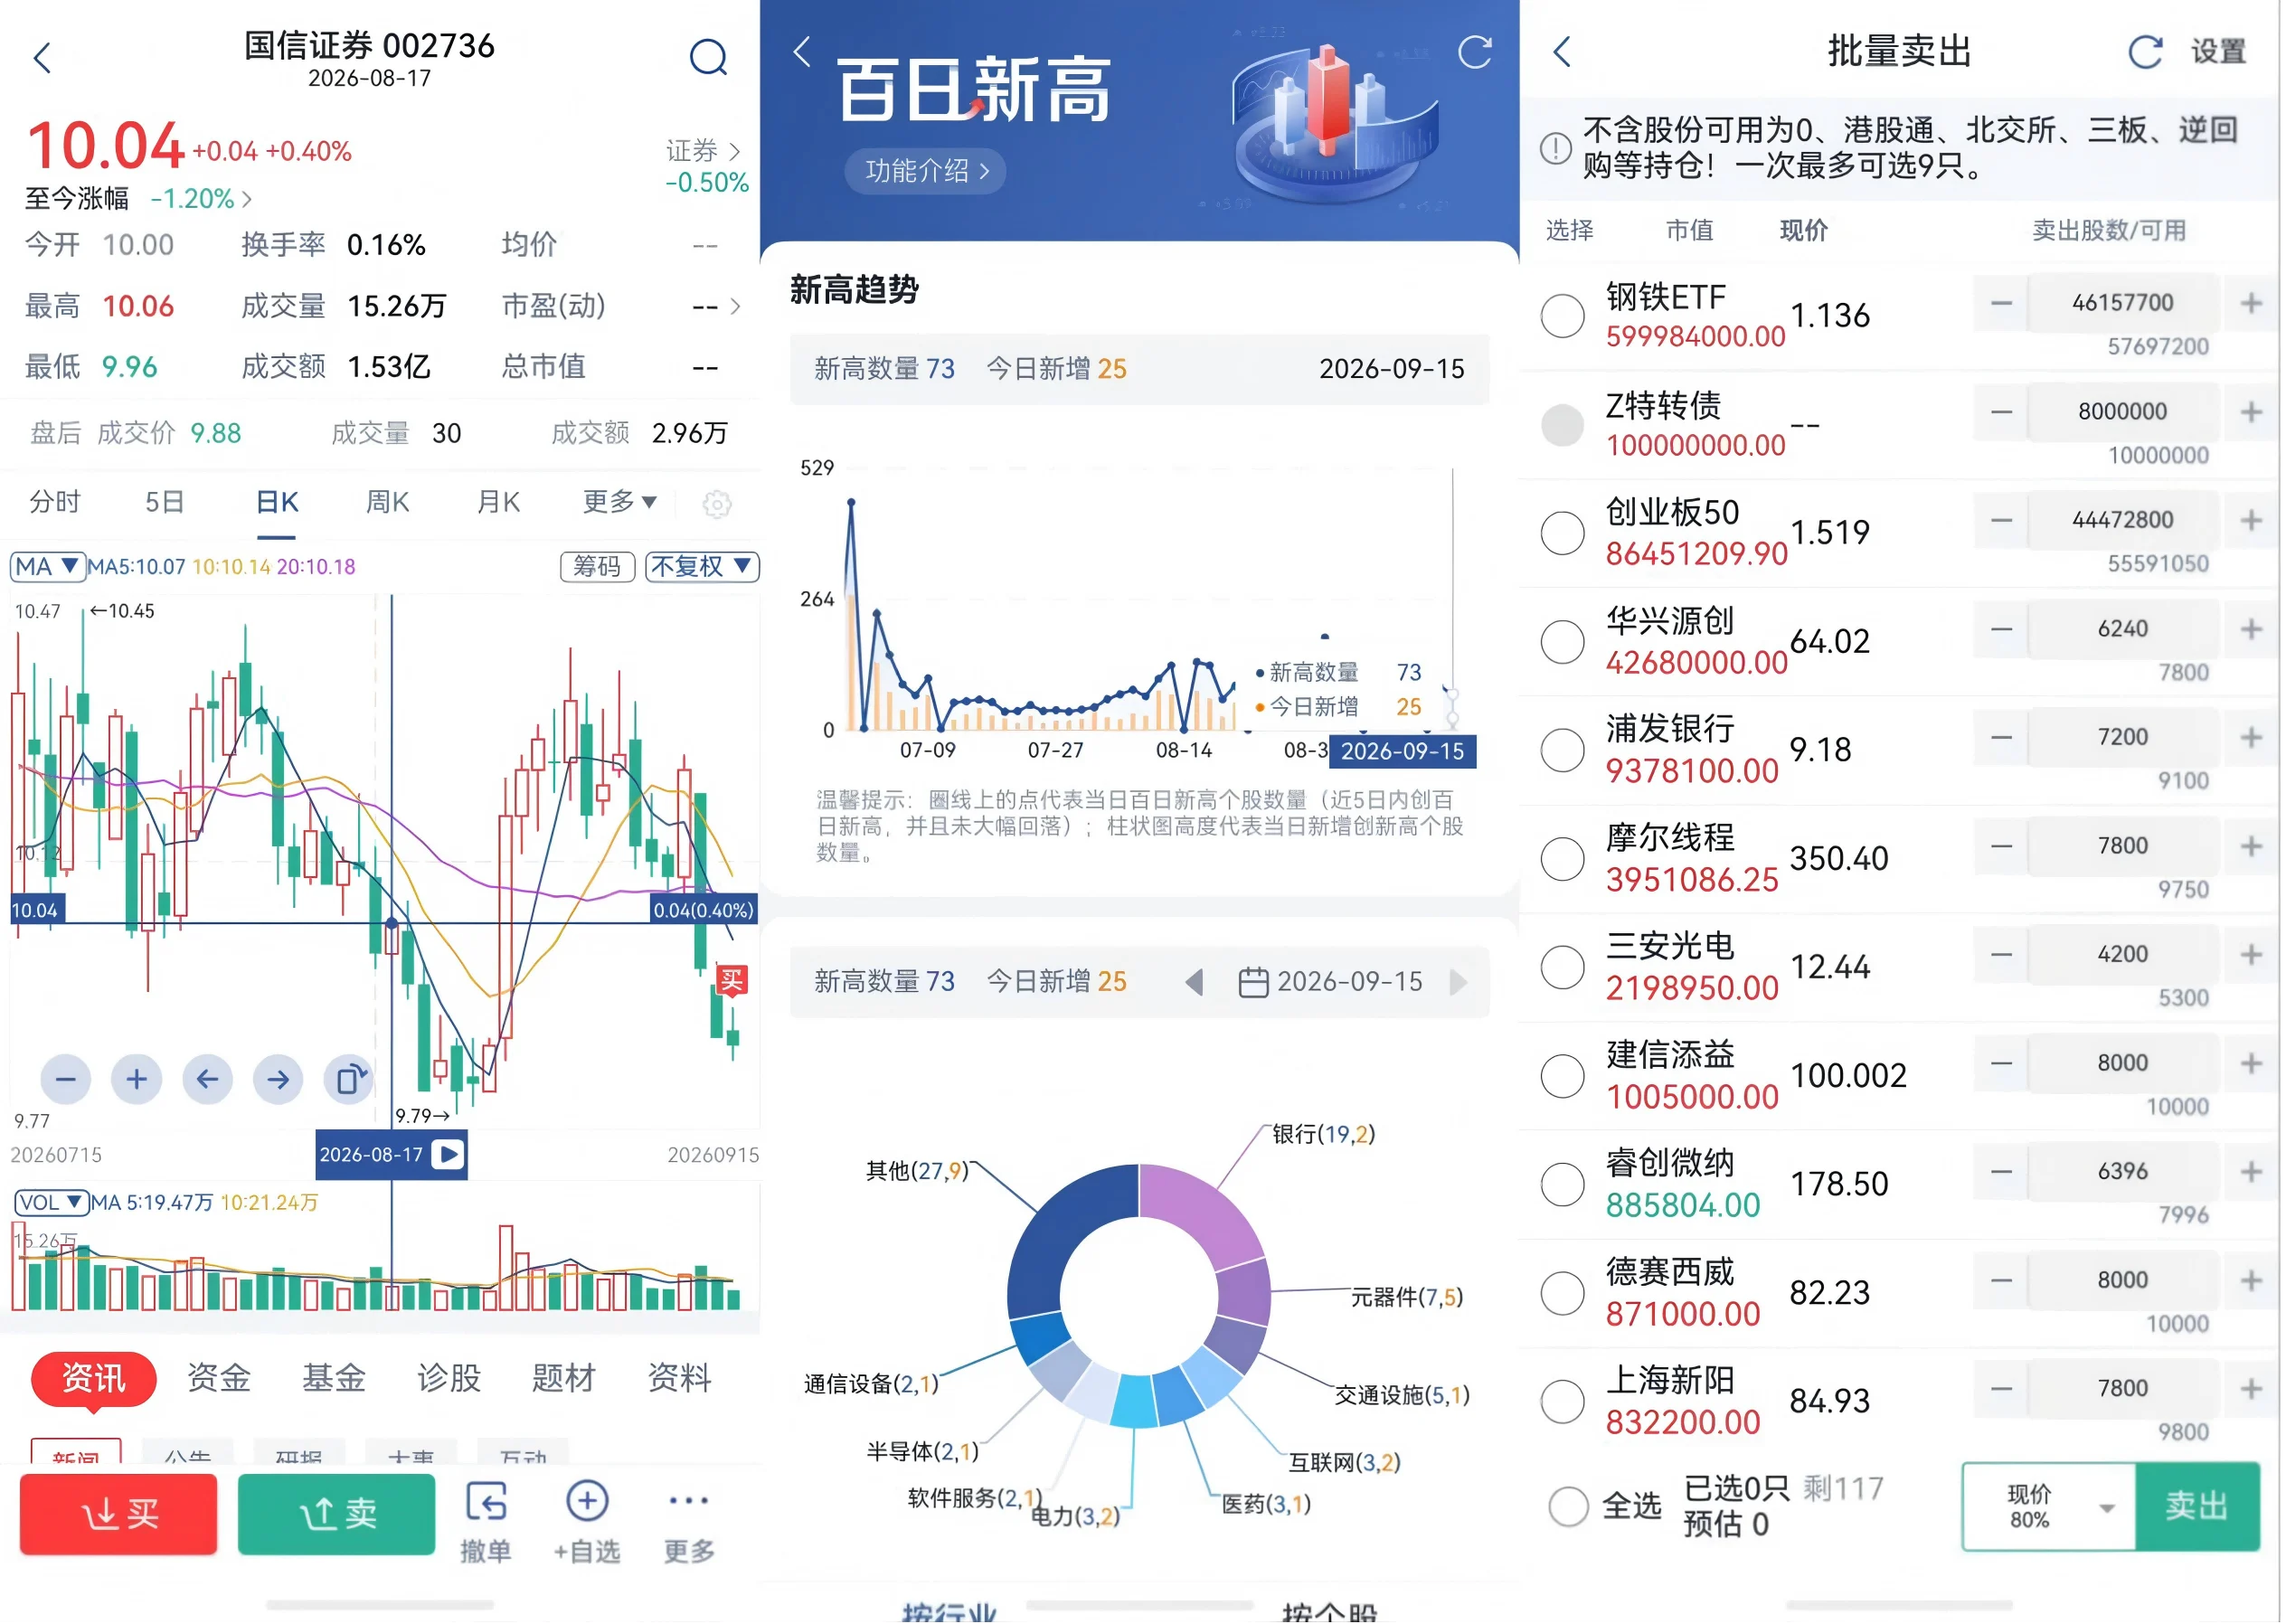
Task: Toggle the 全选 select-all radio button
Action: (1568, 1506)
